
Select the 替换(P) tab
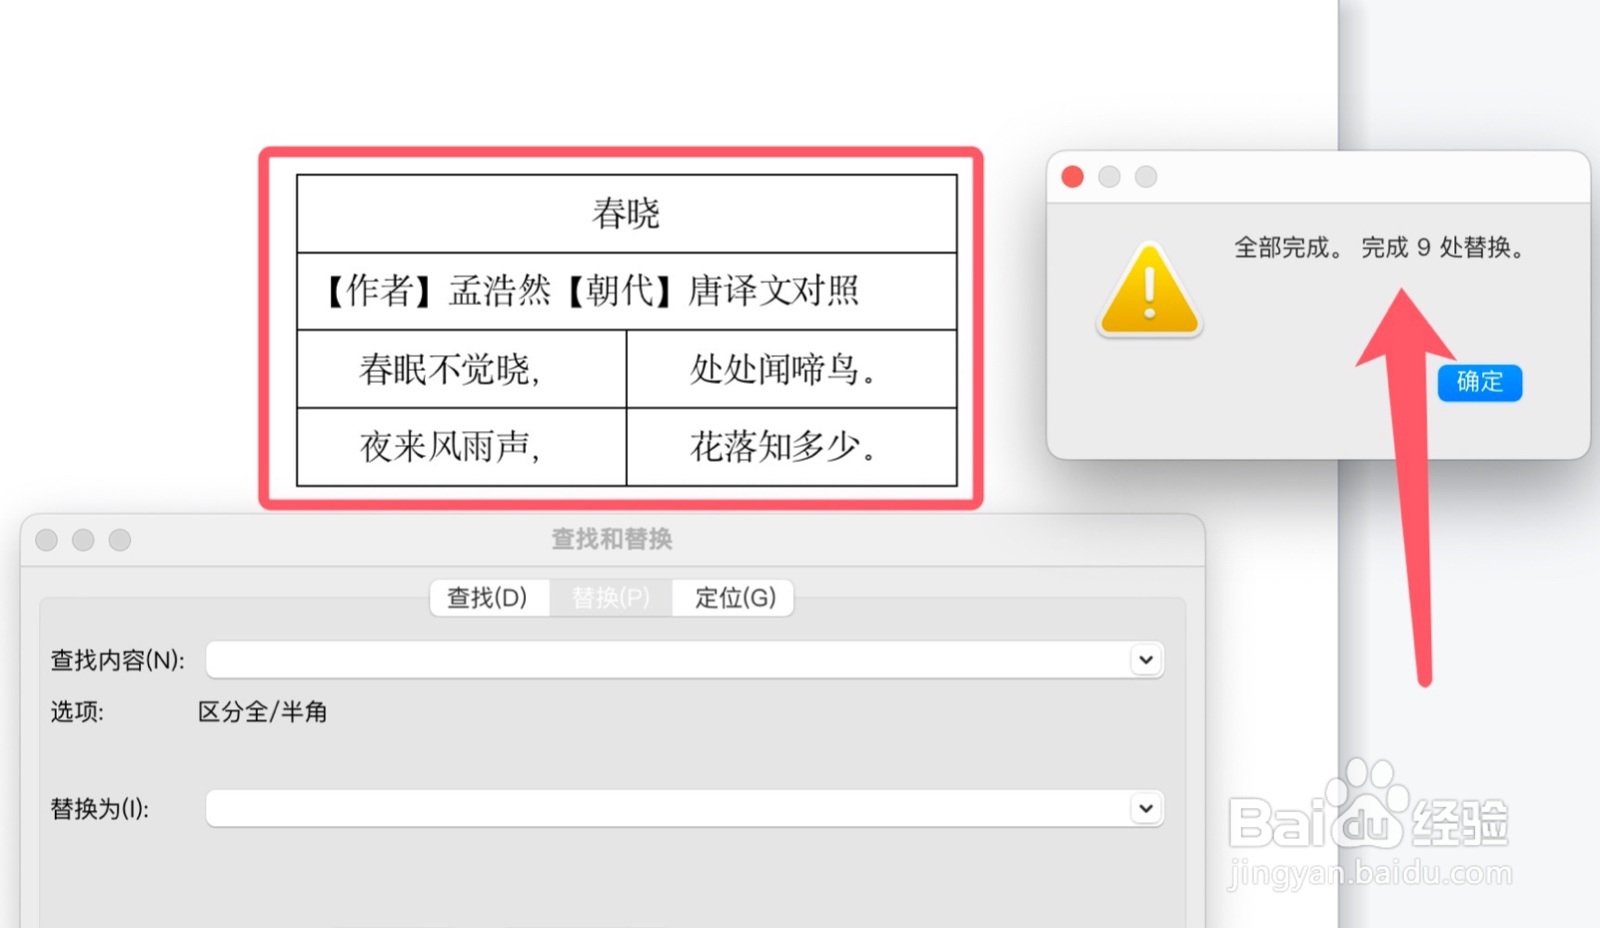click(611, 597)
